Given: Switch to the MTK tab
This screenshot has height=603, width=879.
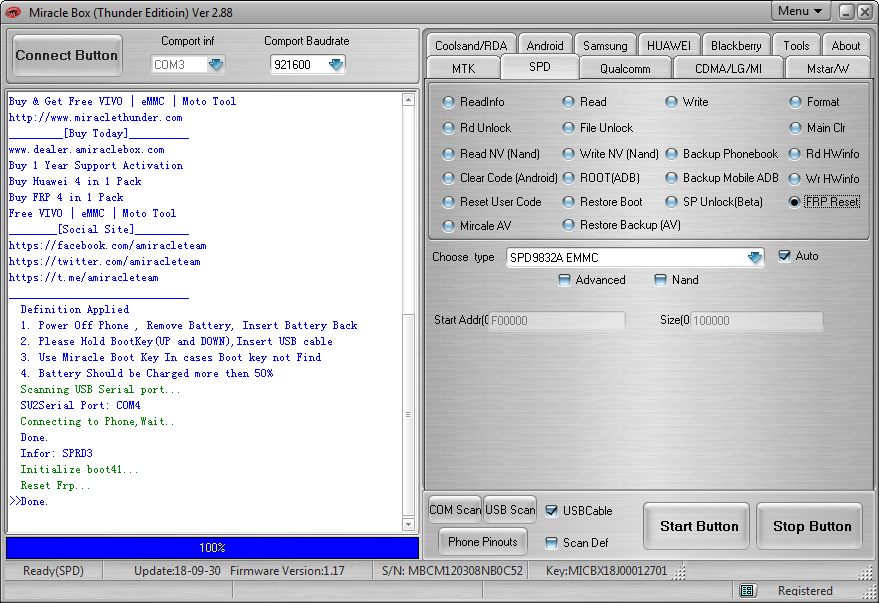Looking at the screenshot, I should (x=464, y=68).
